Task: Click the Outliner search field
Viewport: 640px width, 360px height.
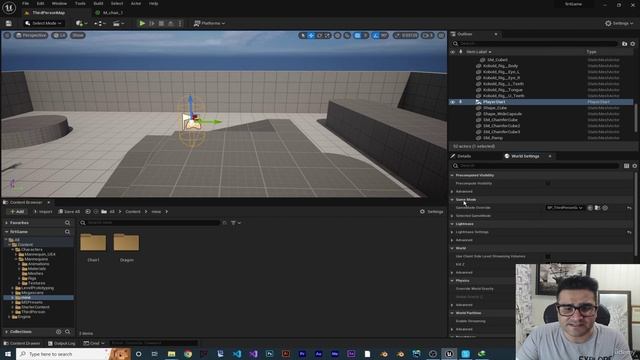Action: [536, 43]
